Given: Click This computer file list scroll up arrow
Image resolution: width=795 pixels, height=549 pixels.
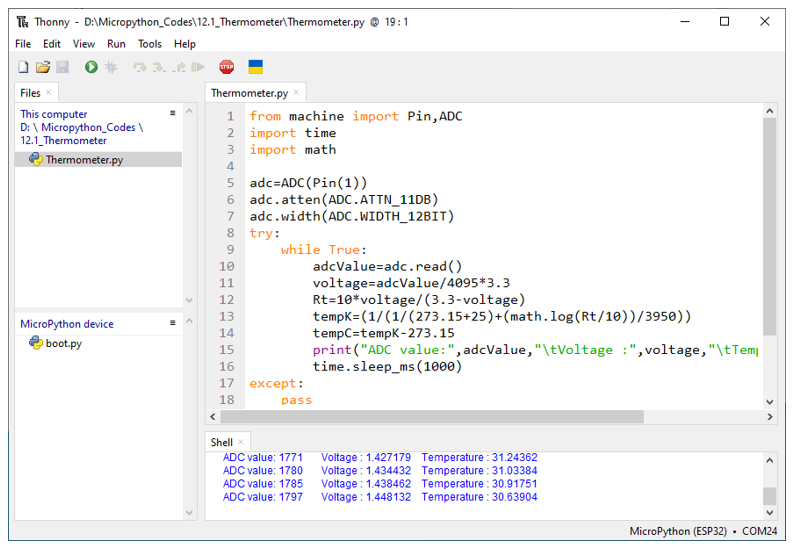Looking at the screenshot, I should pyautogui.click(x=190, y=111).
